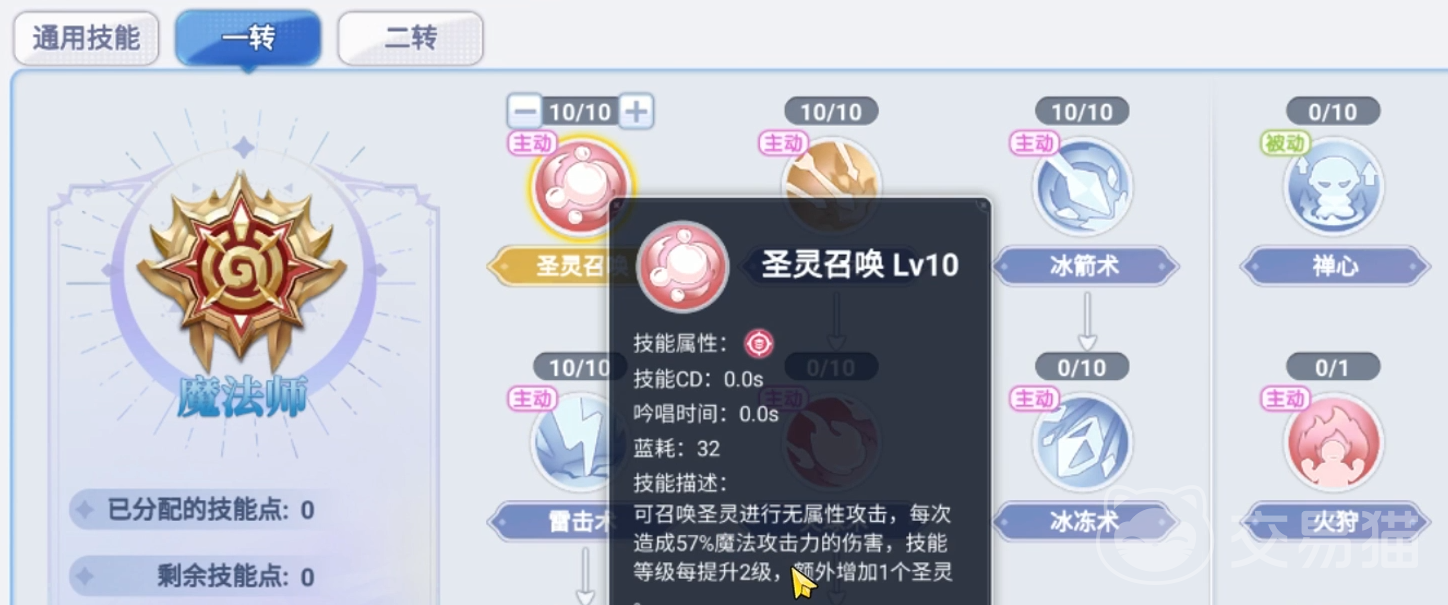This screenshot has height=605, width=1448.
Task: Click the 剩余技能点 counter
Action: pos(197,576)
